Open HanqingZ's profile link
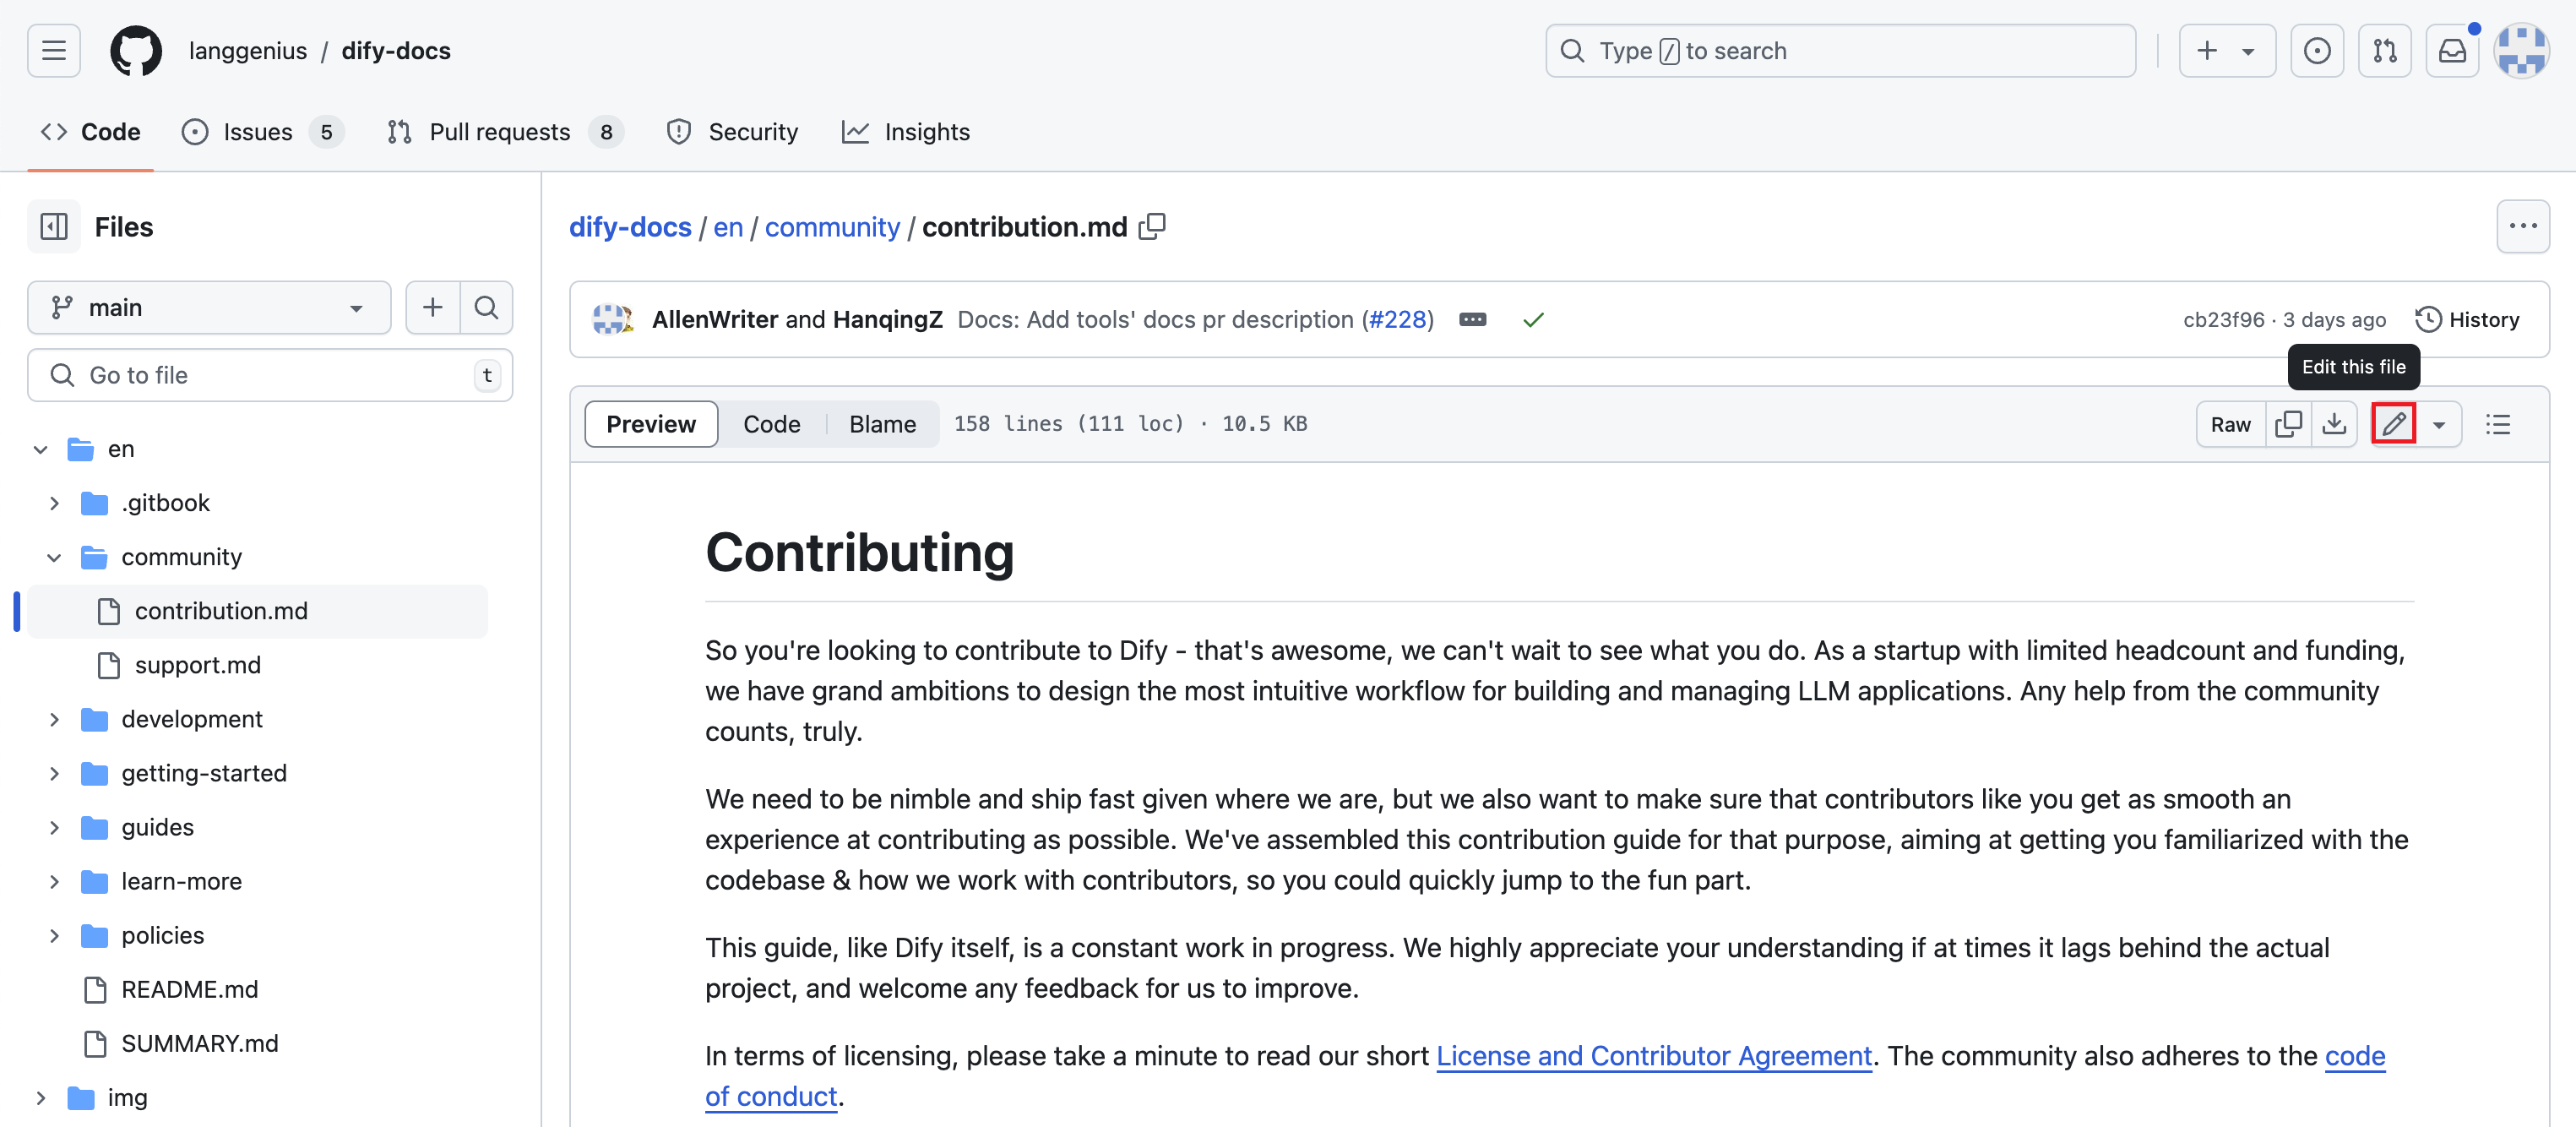2576x1127 pixels. pos(888,320)
